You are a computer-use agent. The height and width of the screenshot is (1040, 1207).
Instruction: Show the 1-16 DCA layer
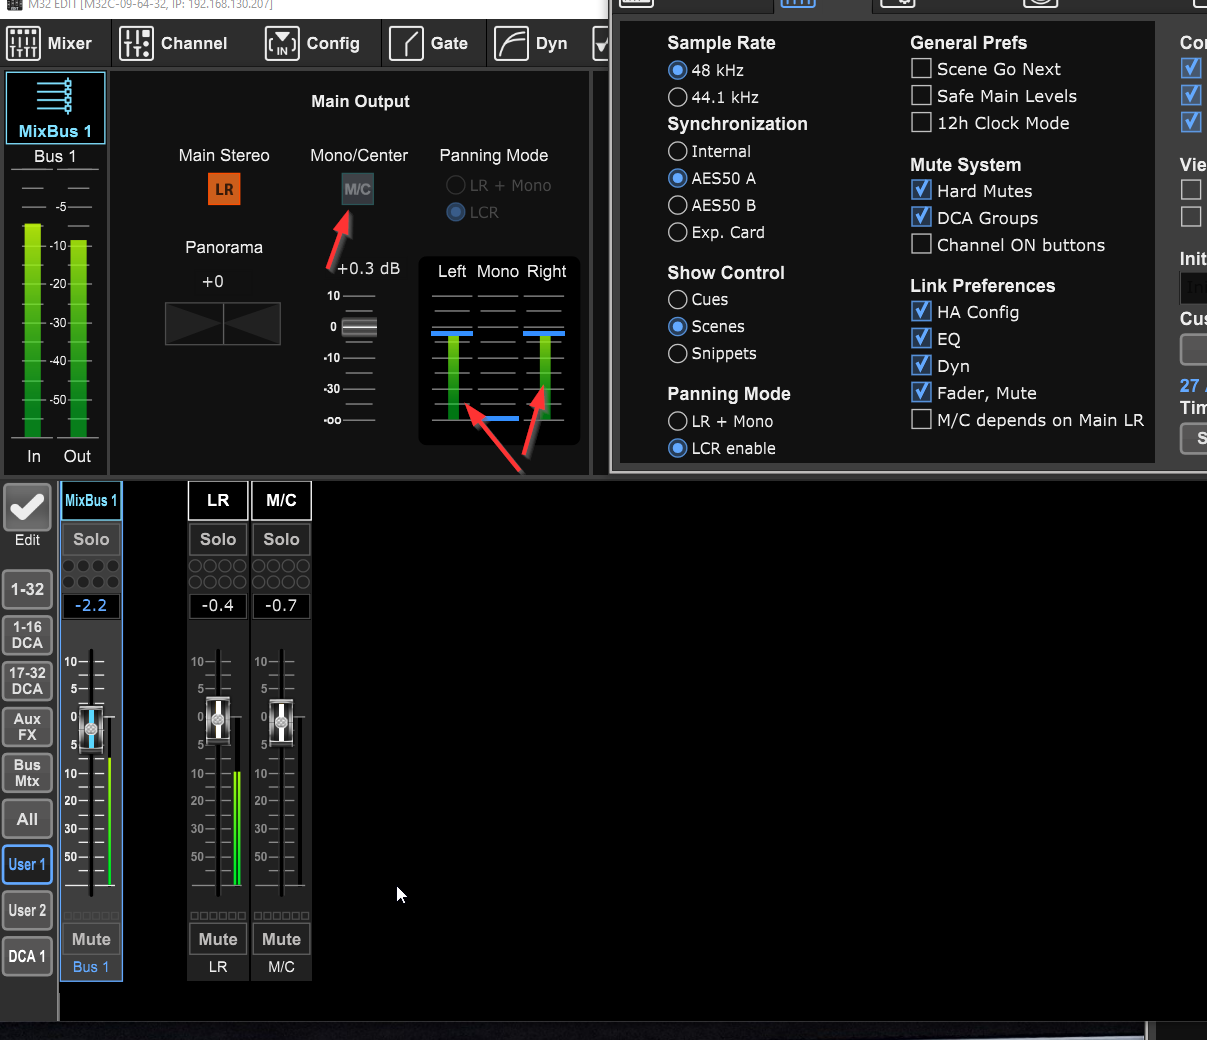point(27,635)
